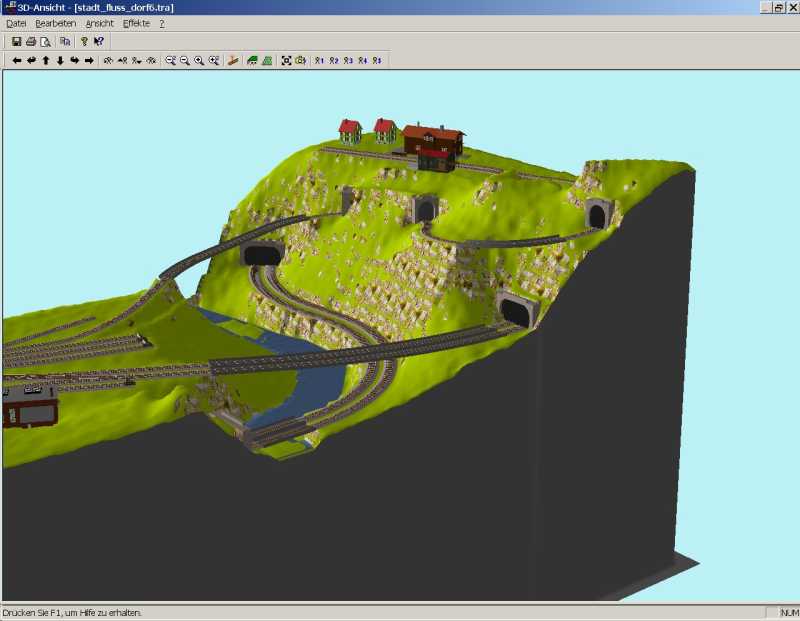The image size is (800, 621).
Task: Select saved viewpoint 5 icon
Action: click(x=377, y=61)
